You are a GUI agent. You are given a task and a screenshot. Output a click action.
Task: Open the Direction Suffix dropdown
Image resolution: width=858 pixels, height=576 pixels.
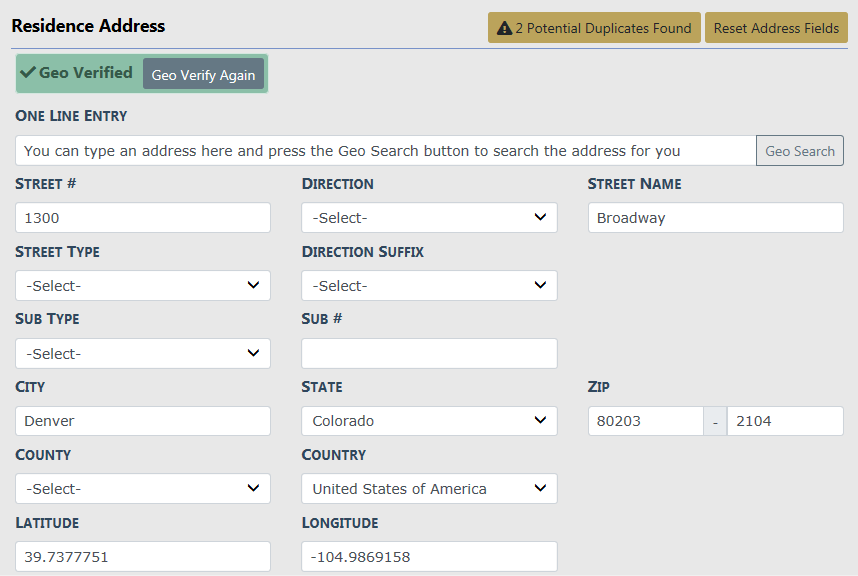point(429,286)
